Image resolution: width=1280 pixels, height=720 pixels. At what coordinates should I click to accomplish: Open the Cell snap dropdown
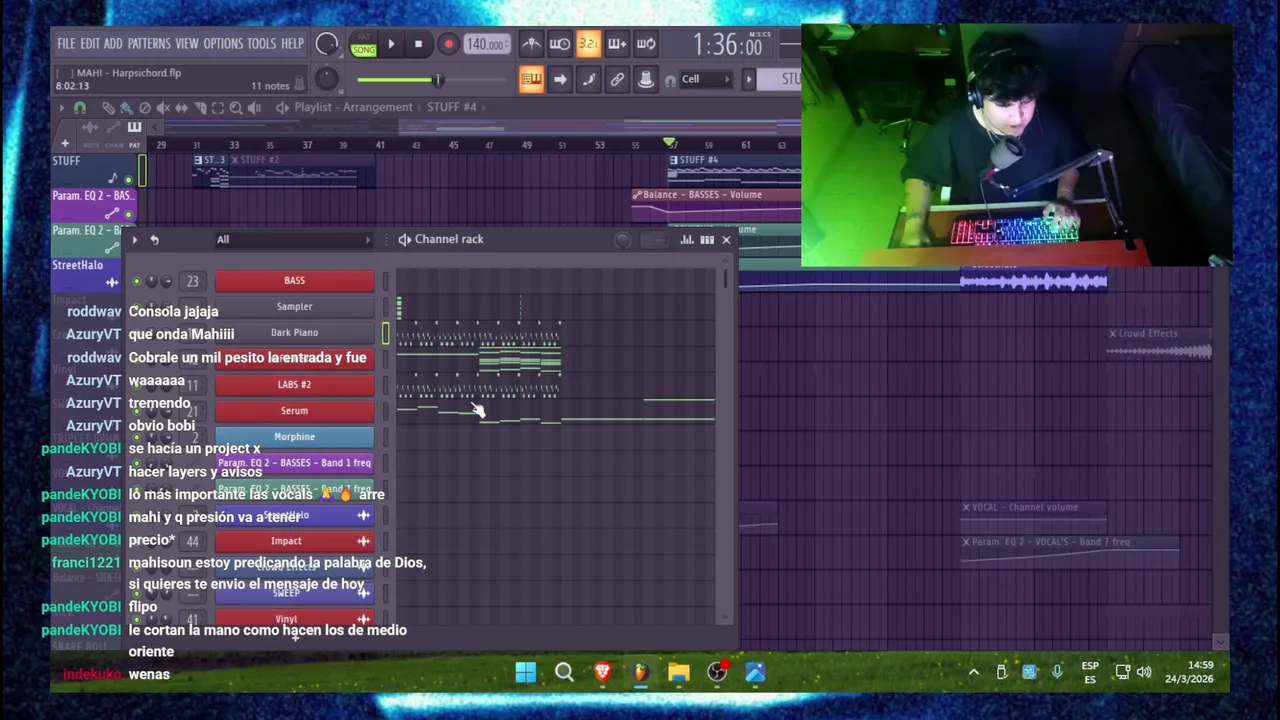coord(706,80)
